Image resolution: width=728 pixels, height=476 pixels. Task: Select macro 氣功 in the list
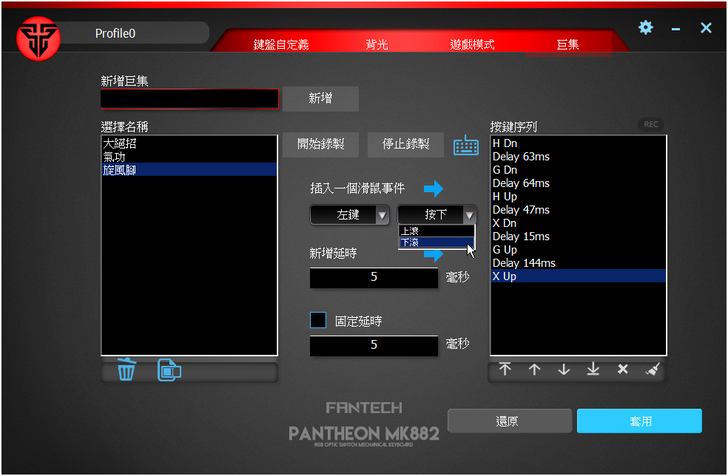pyautogui.click(x=189, y=156)
